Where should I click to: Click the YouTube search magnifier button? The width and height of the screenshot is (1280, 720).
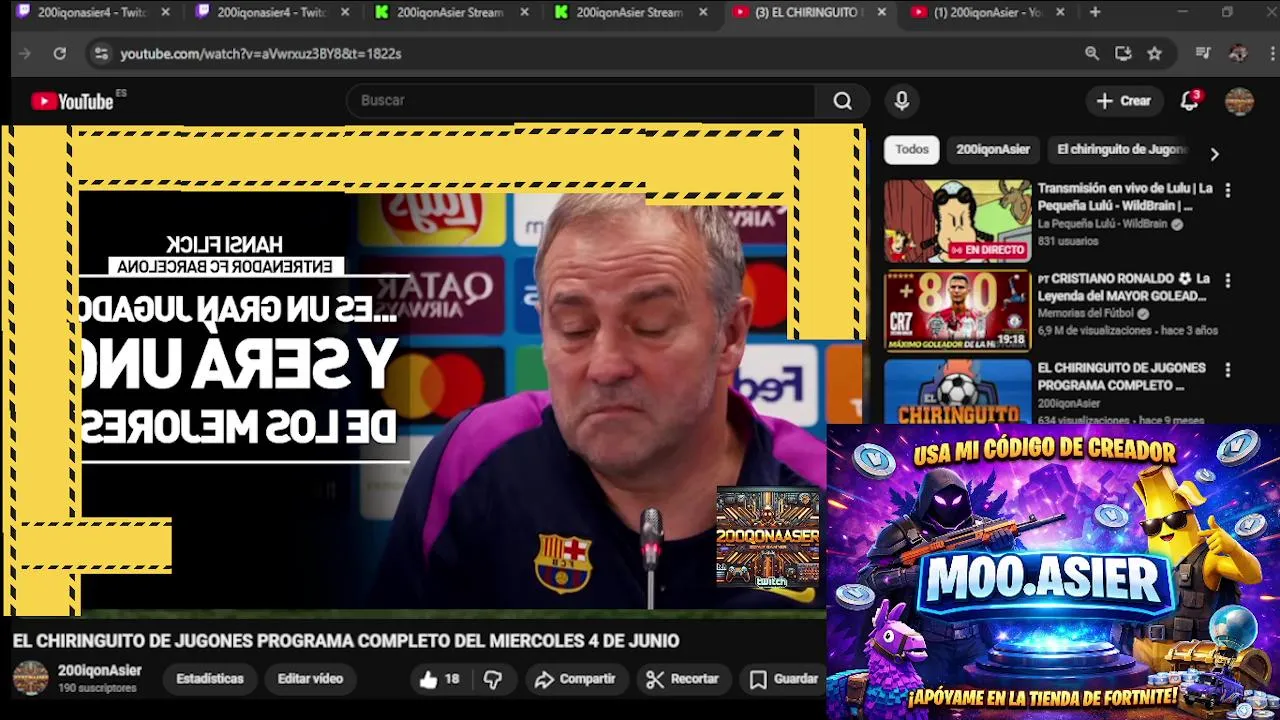click(x=843, y=101)
